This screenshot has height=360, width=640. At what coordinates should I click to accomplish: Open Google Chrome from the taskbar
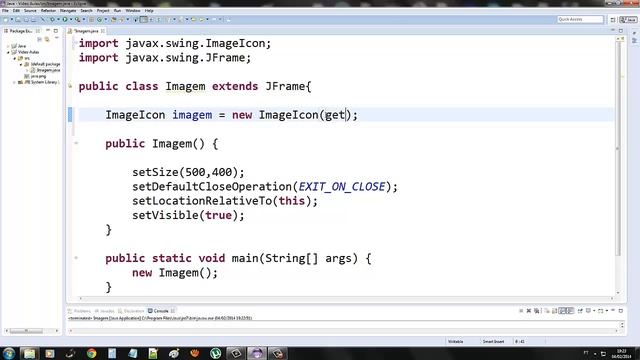point(91,353)
